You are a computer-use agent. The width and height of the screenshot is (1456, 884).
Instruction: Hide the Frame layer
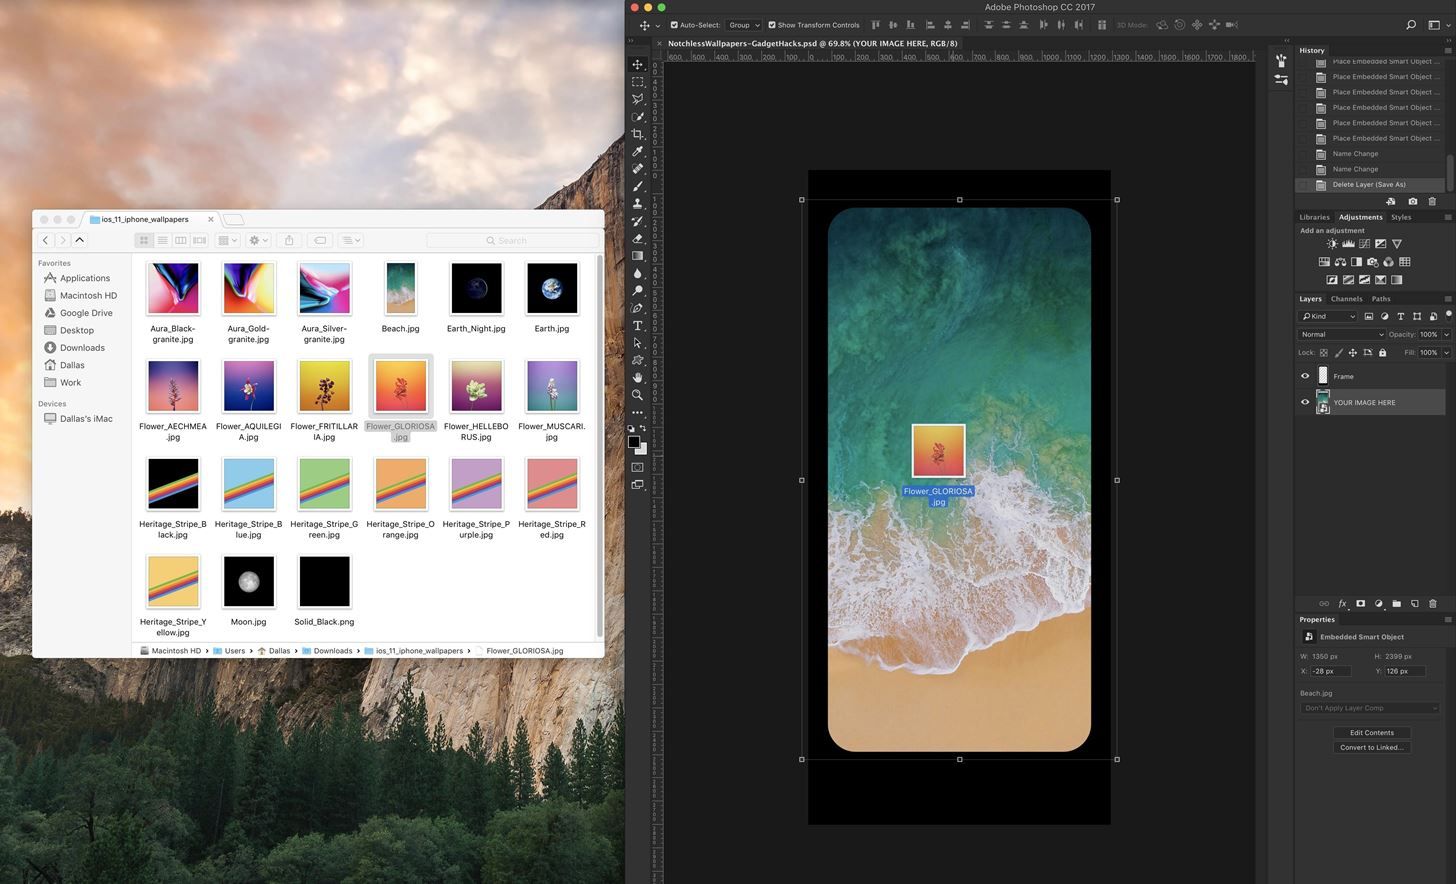1304,376
